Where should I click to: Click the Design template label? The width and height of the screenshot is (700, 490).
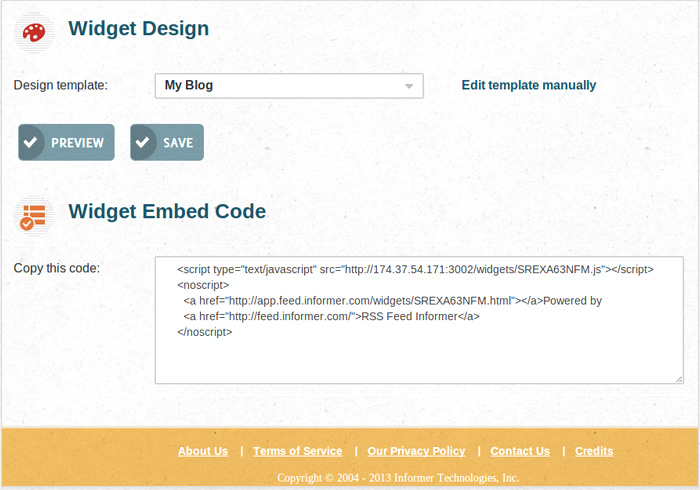click(60, 85)
